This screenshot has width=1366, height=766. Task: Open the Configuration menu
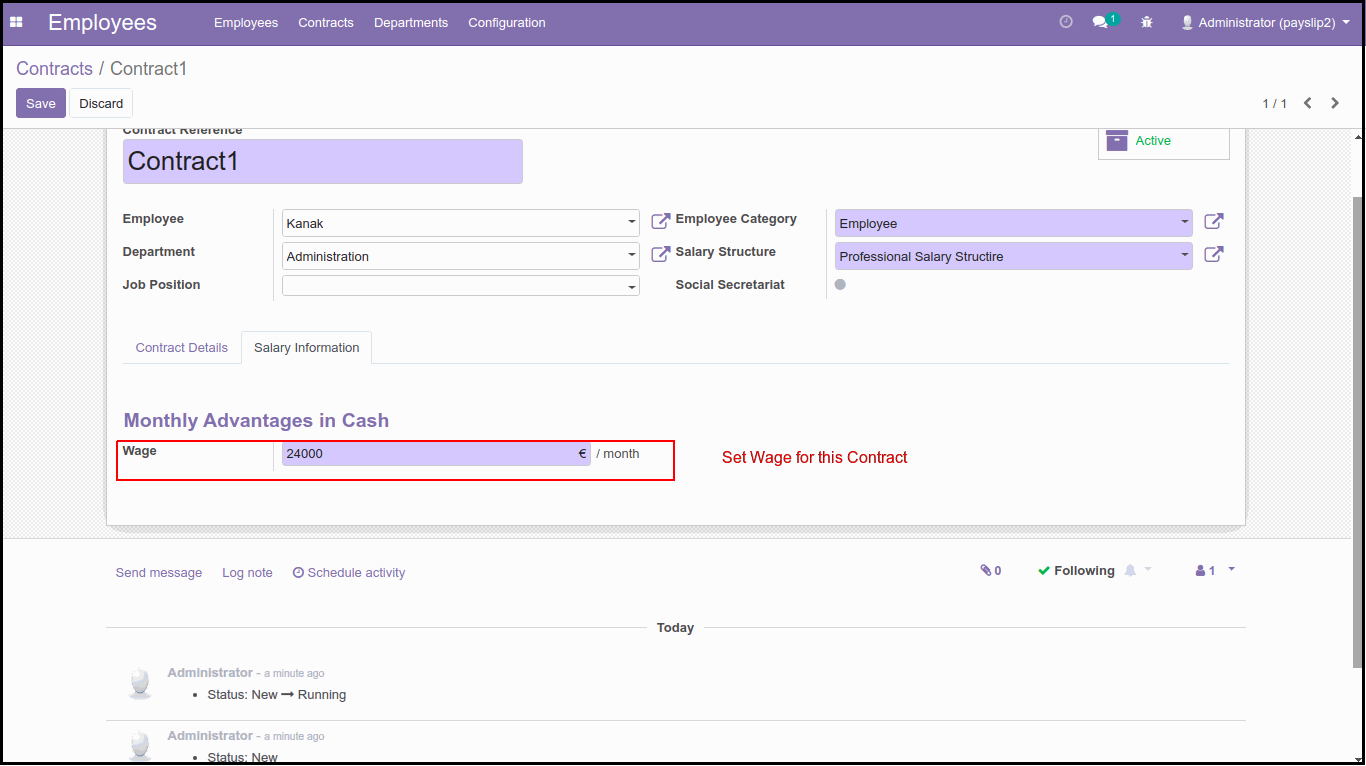tap(507, 22)
